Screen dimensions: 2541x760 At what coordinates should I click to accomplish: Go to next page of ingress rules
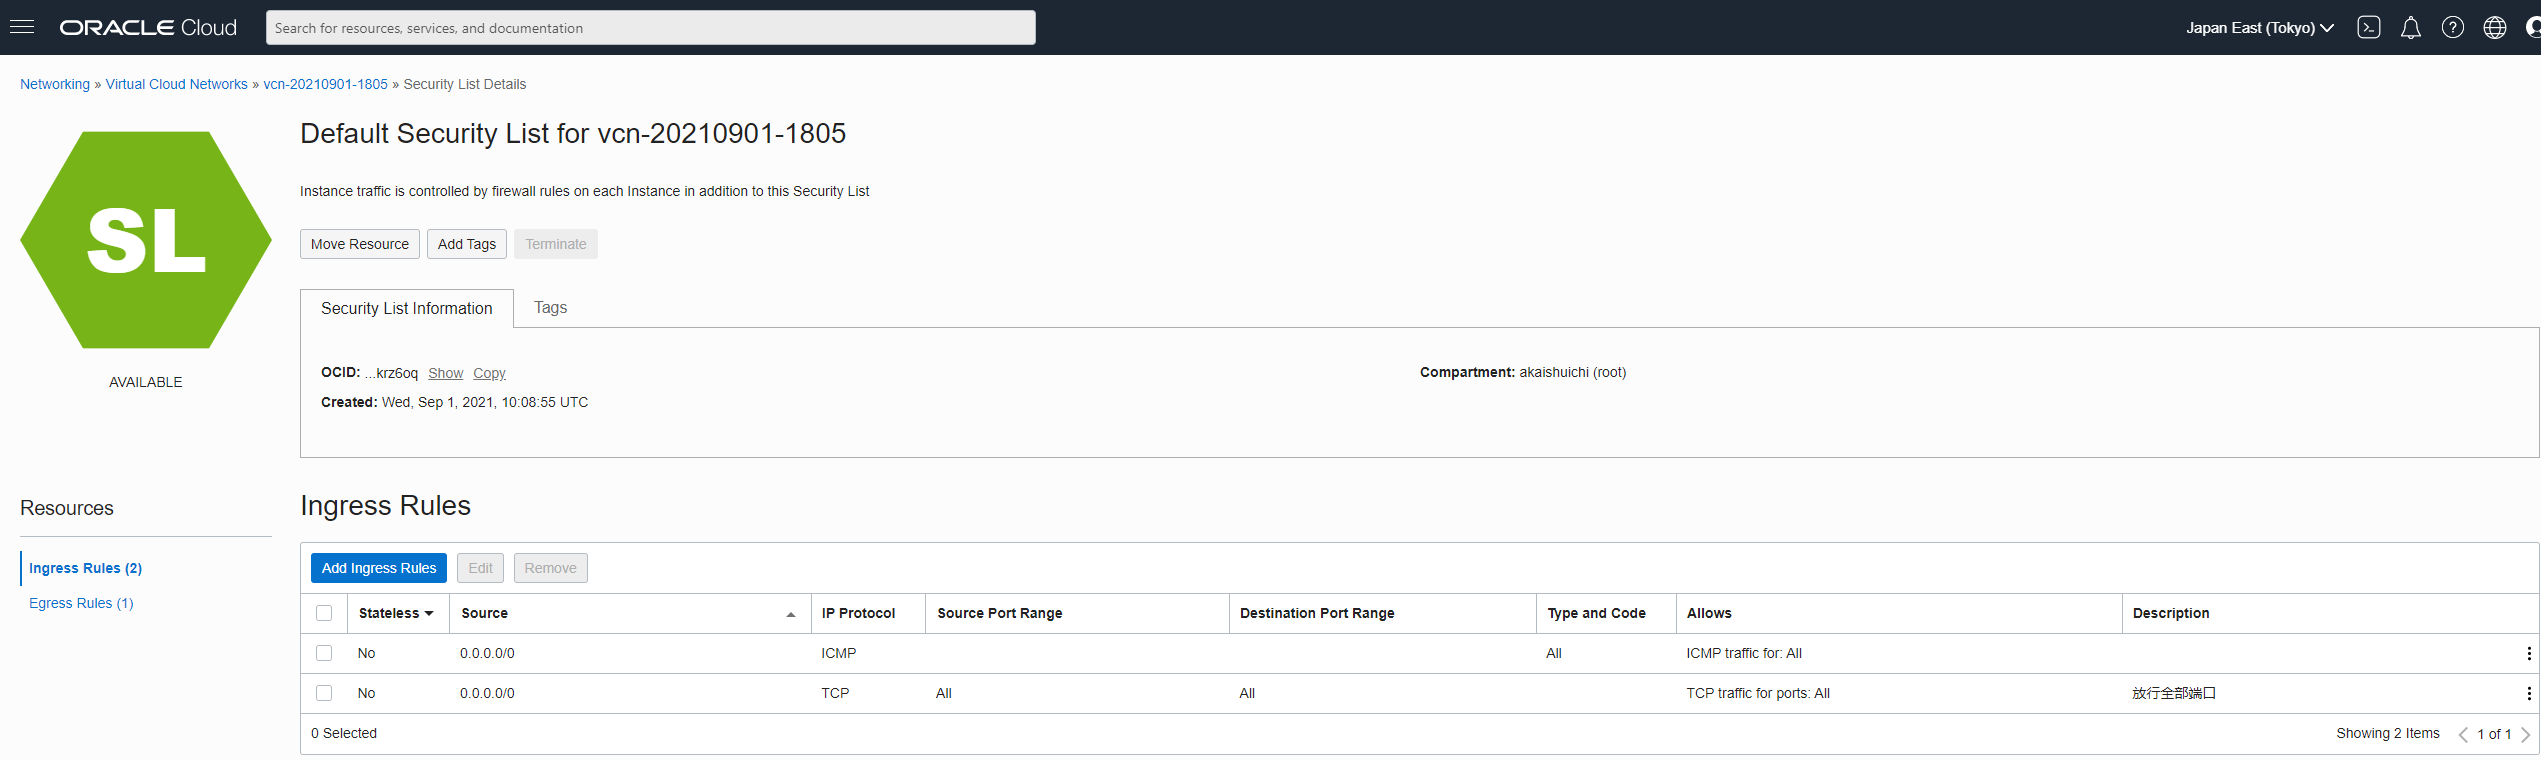(x=2524, y=734)
